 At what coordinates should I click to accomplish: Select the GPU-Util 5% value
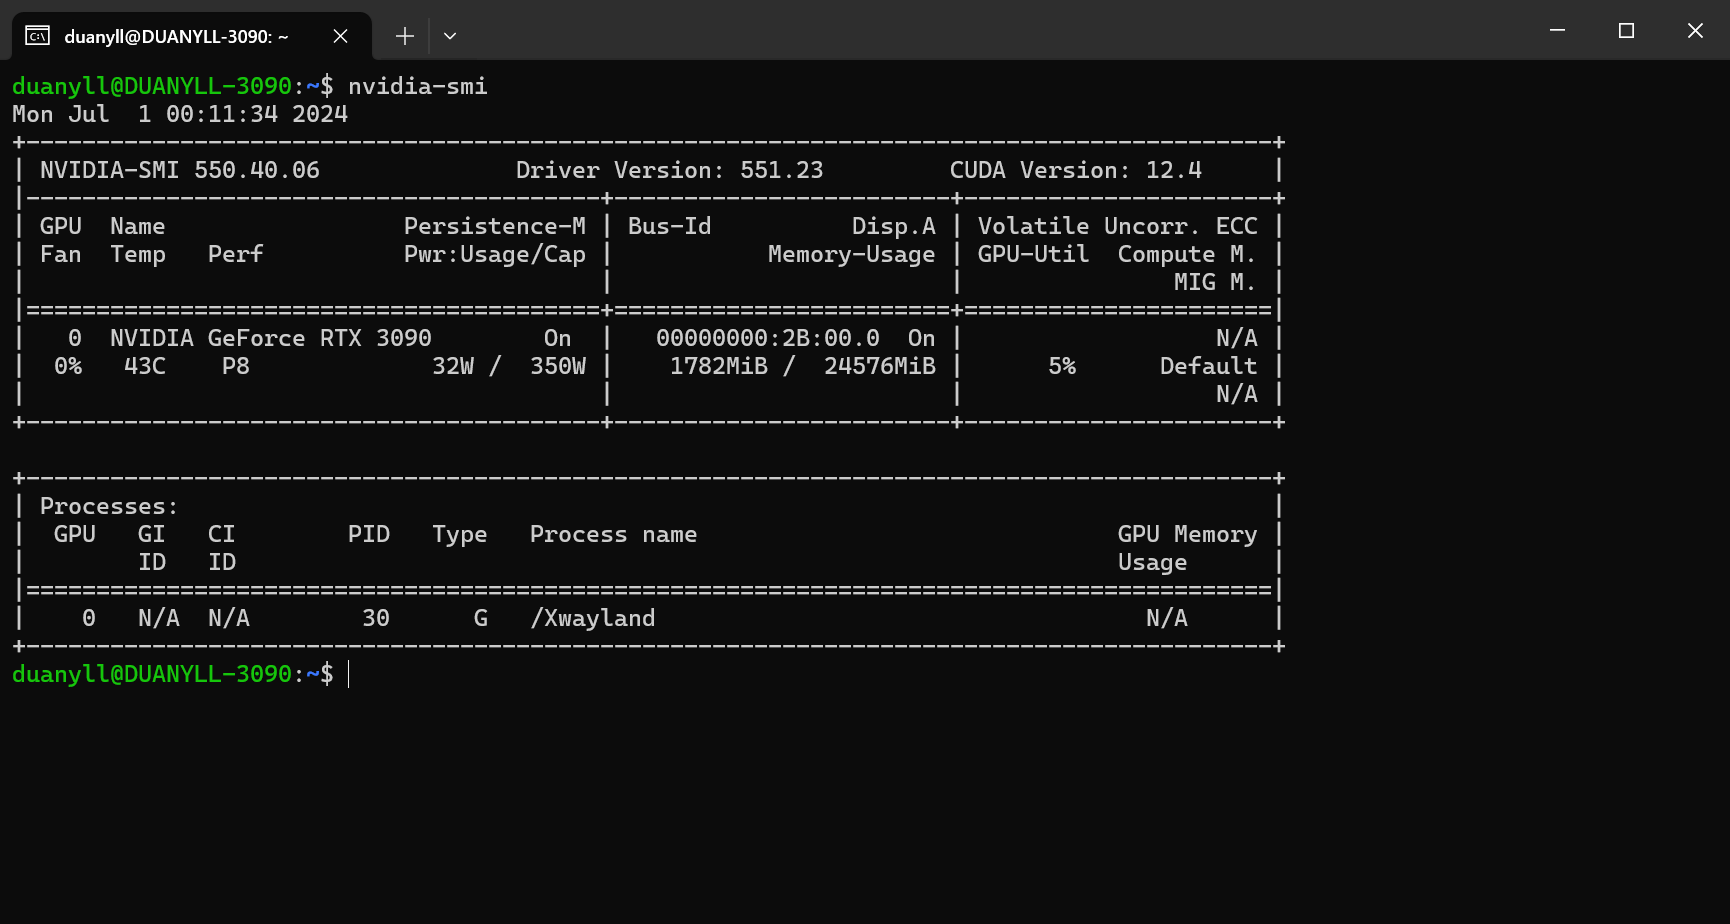[x=1062, y=366]
